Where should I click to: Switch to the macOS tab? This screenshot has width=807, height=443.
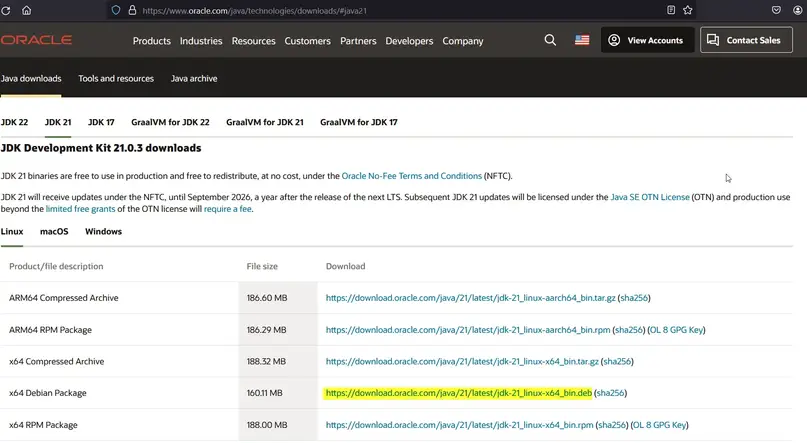pos(54,232)
